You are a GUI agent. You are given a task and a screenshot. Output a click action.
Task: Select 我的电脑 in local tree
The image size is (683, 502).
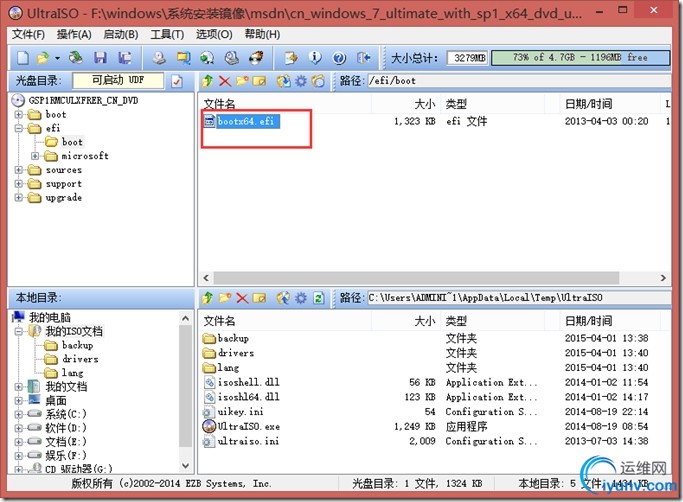pos(50,317)
